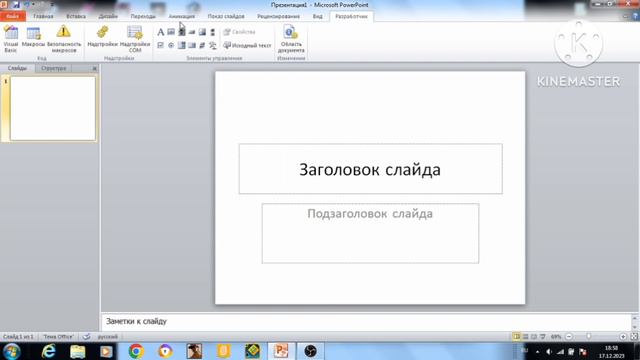Insert a Label ActiveX control
The height and width of the screenshot is (360, 640).
[160, 32]
